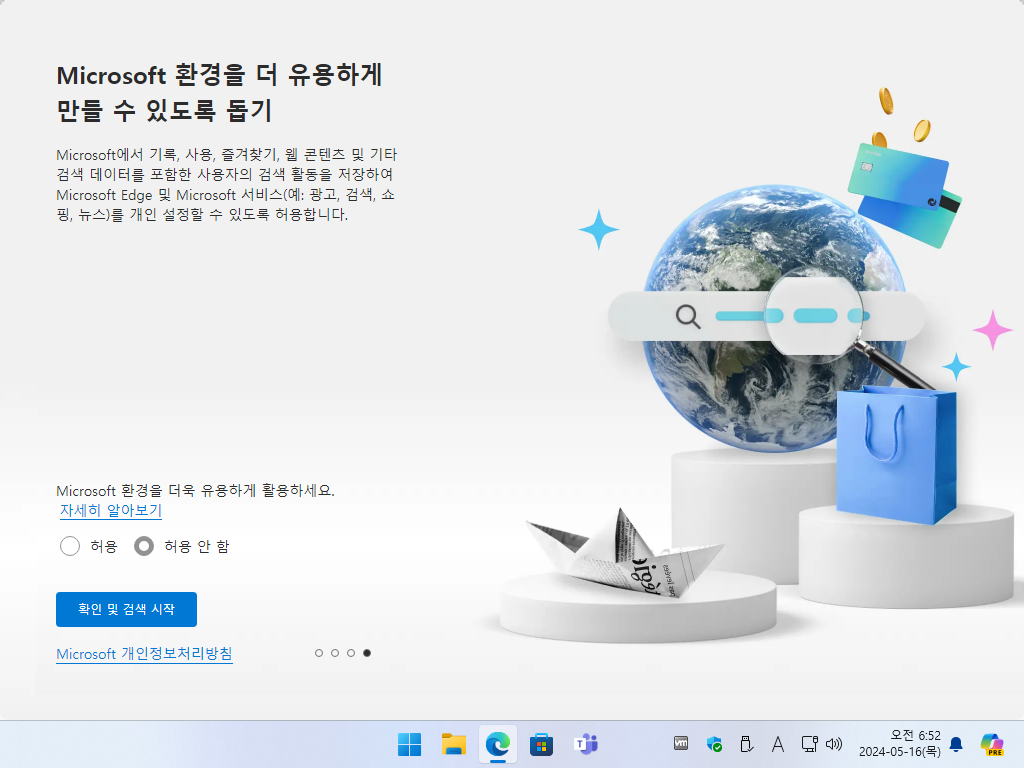Click the USB safely remove hardware icon
Screen dimensions: 1024x768
click(746, 744)
